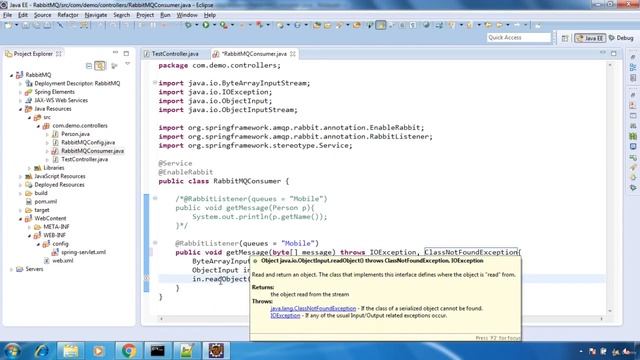Select Person.java in Project Explorer

tap(75, 134)
